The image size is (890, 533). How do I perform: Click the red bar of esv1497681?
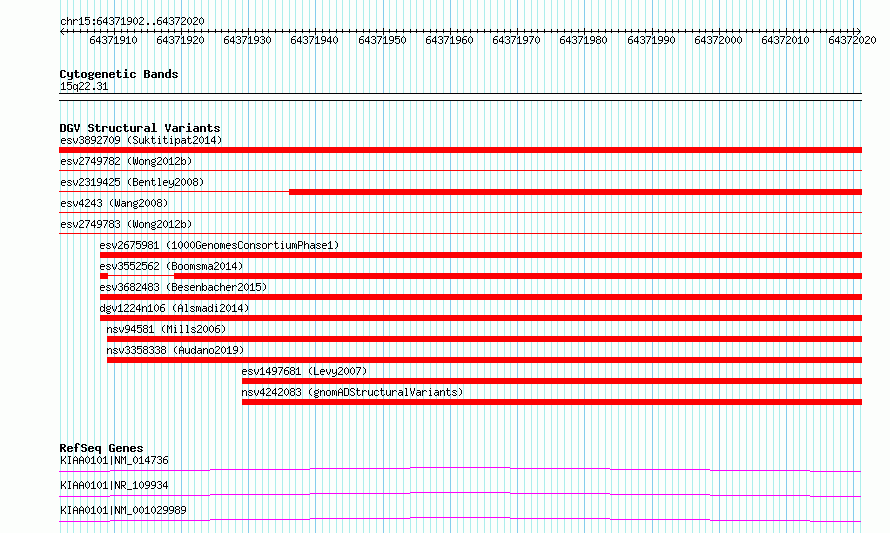[x=552, y=381]
